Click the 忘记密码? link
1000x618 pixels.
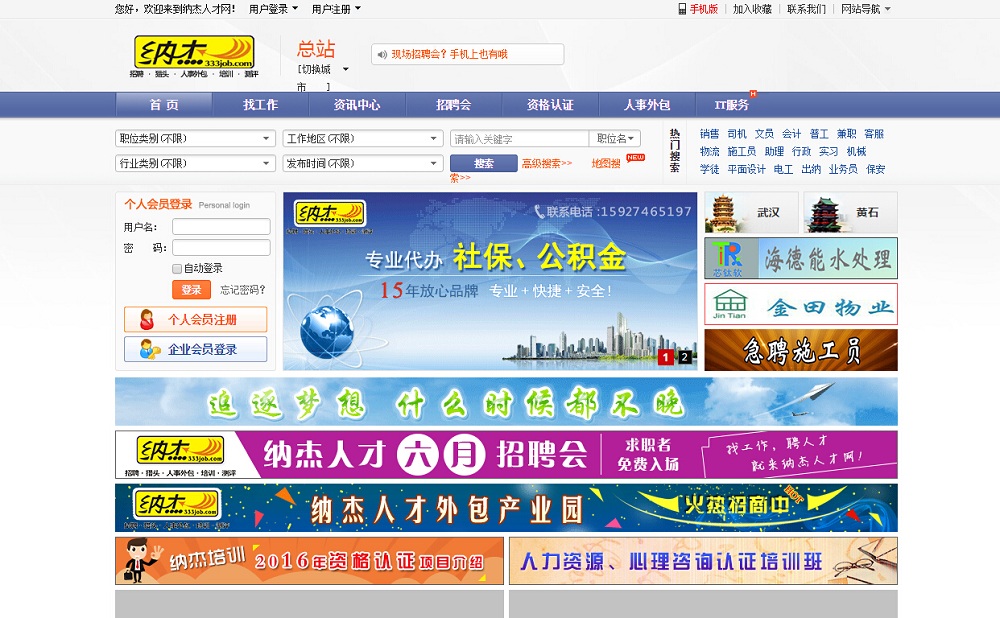pos(242,290)
